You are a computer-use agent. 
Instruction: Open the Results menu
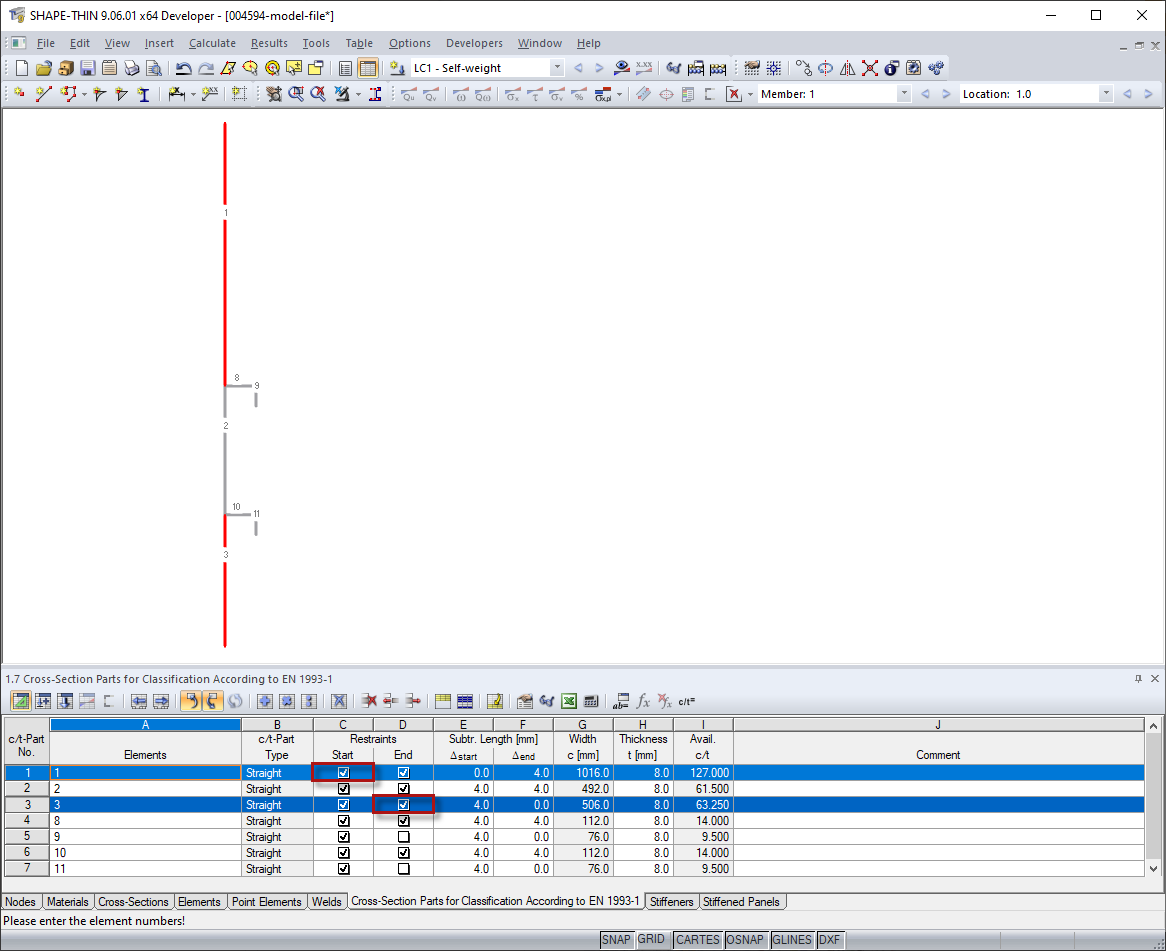point(269,43)
